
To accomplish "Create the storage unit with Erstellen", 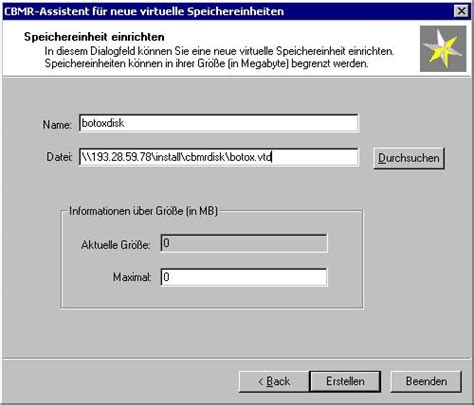I will [345, 381].
